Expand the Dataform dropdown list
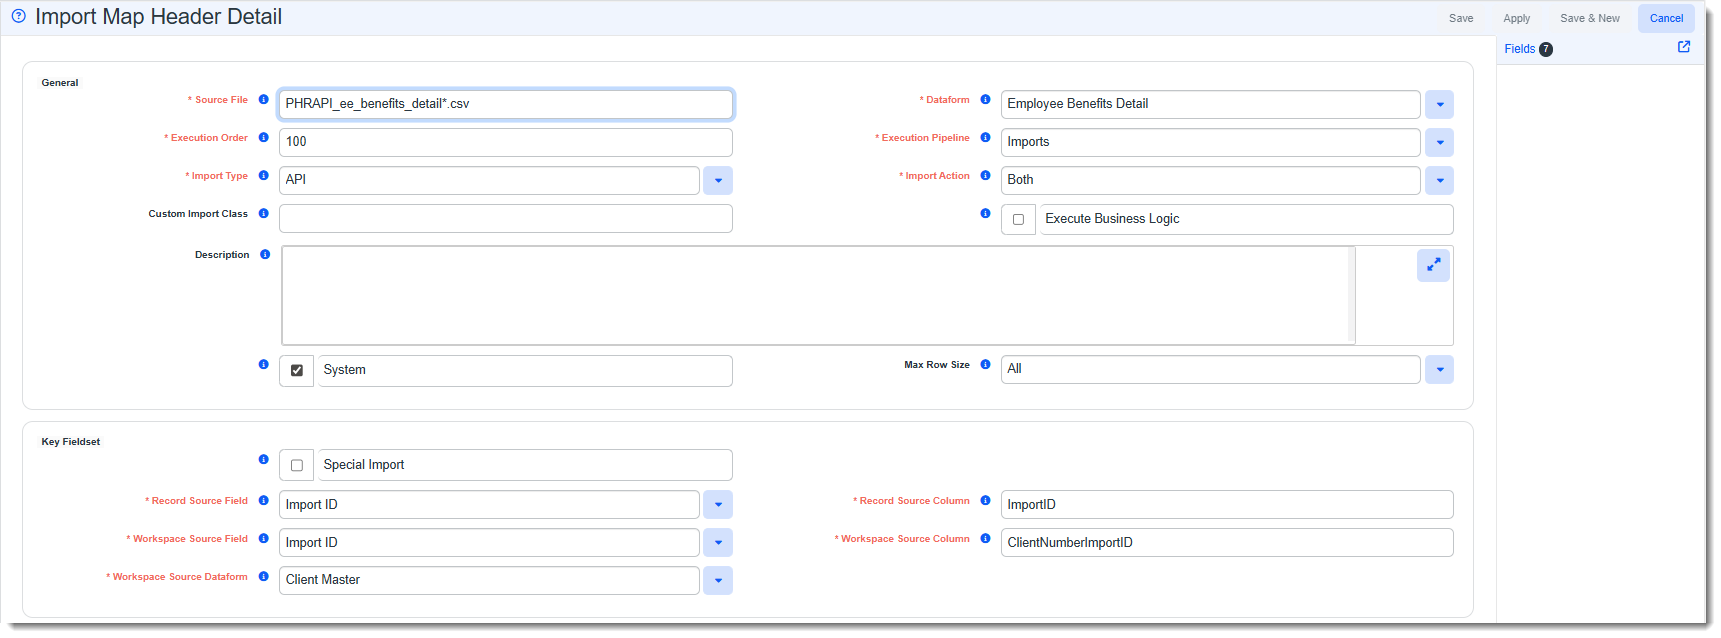The image size is (1721, 638). coord(1439,105)
